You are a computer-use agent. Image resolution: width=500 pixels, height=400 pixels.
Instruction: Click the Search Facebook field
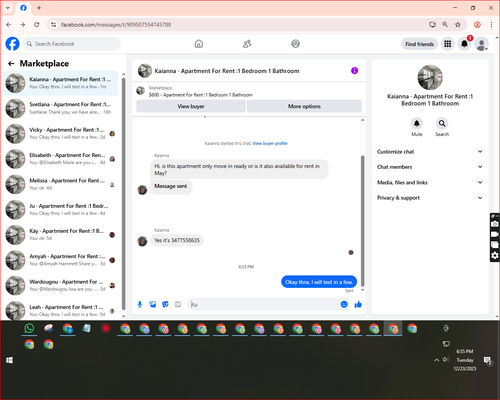coord(72,44)
